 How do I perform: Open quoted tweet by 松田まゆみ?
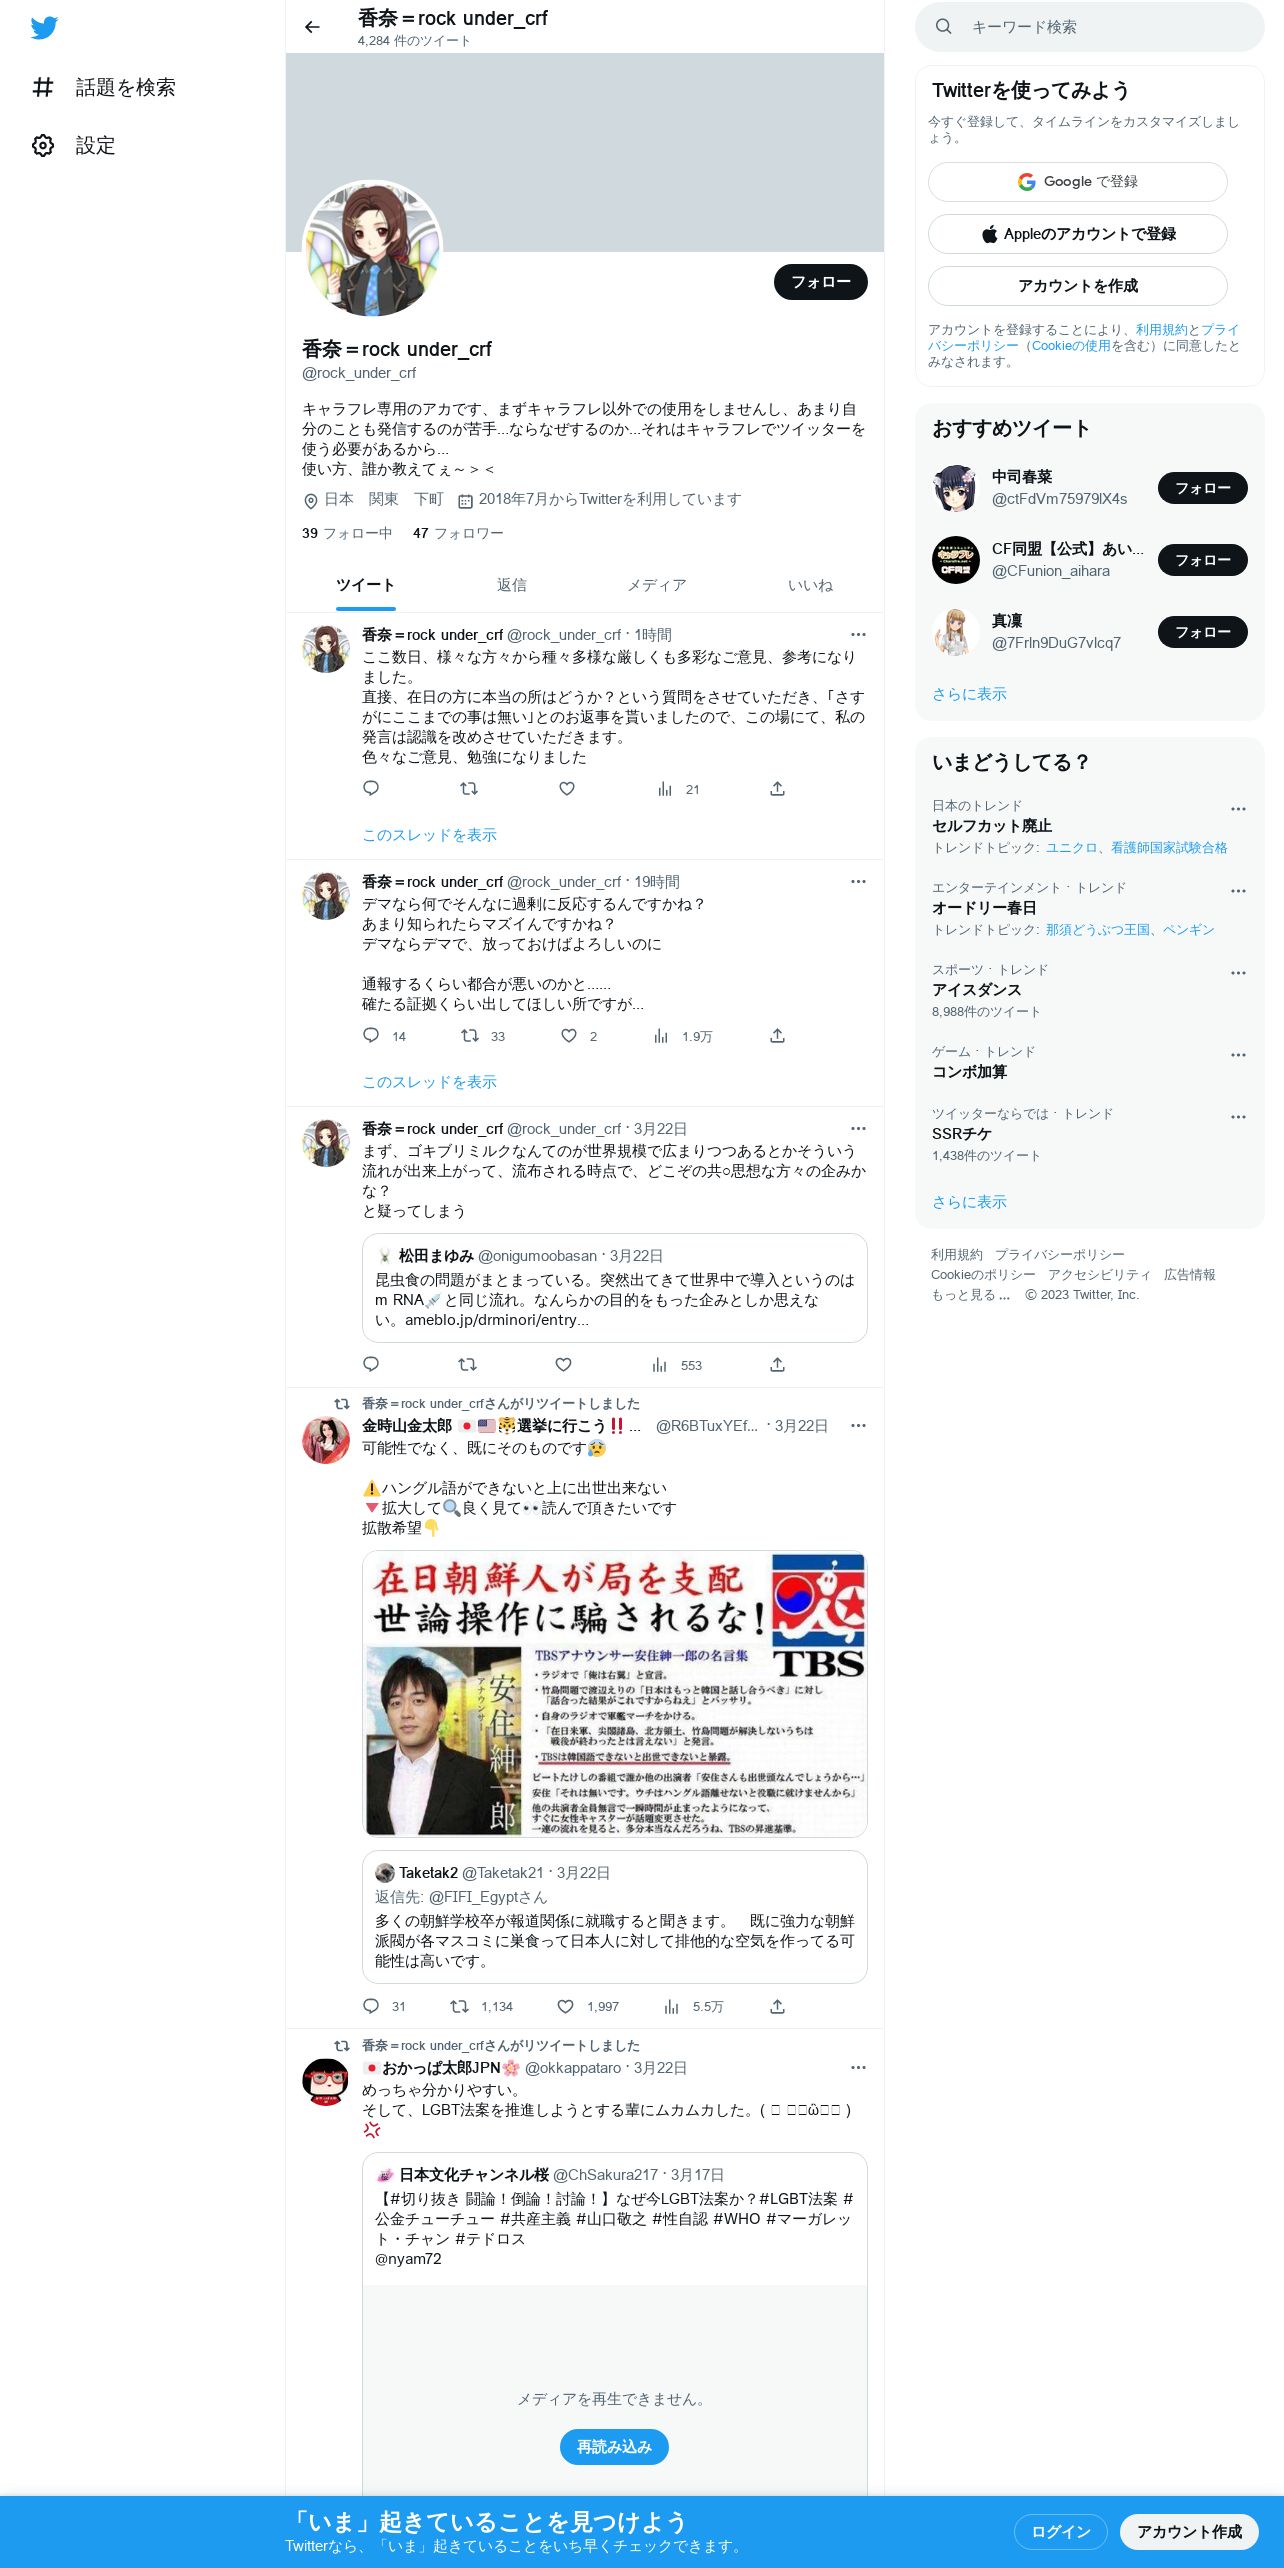[614, 1288]
